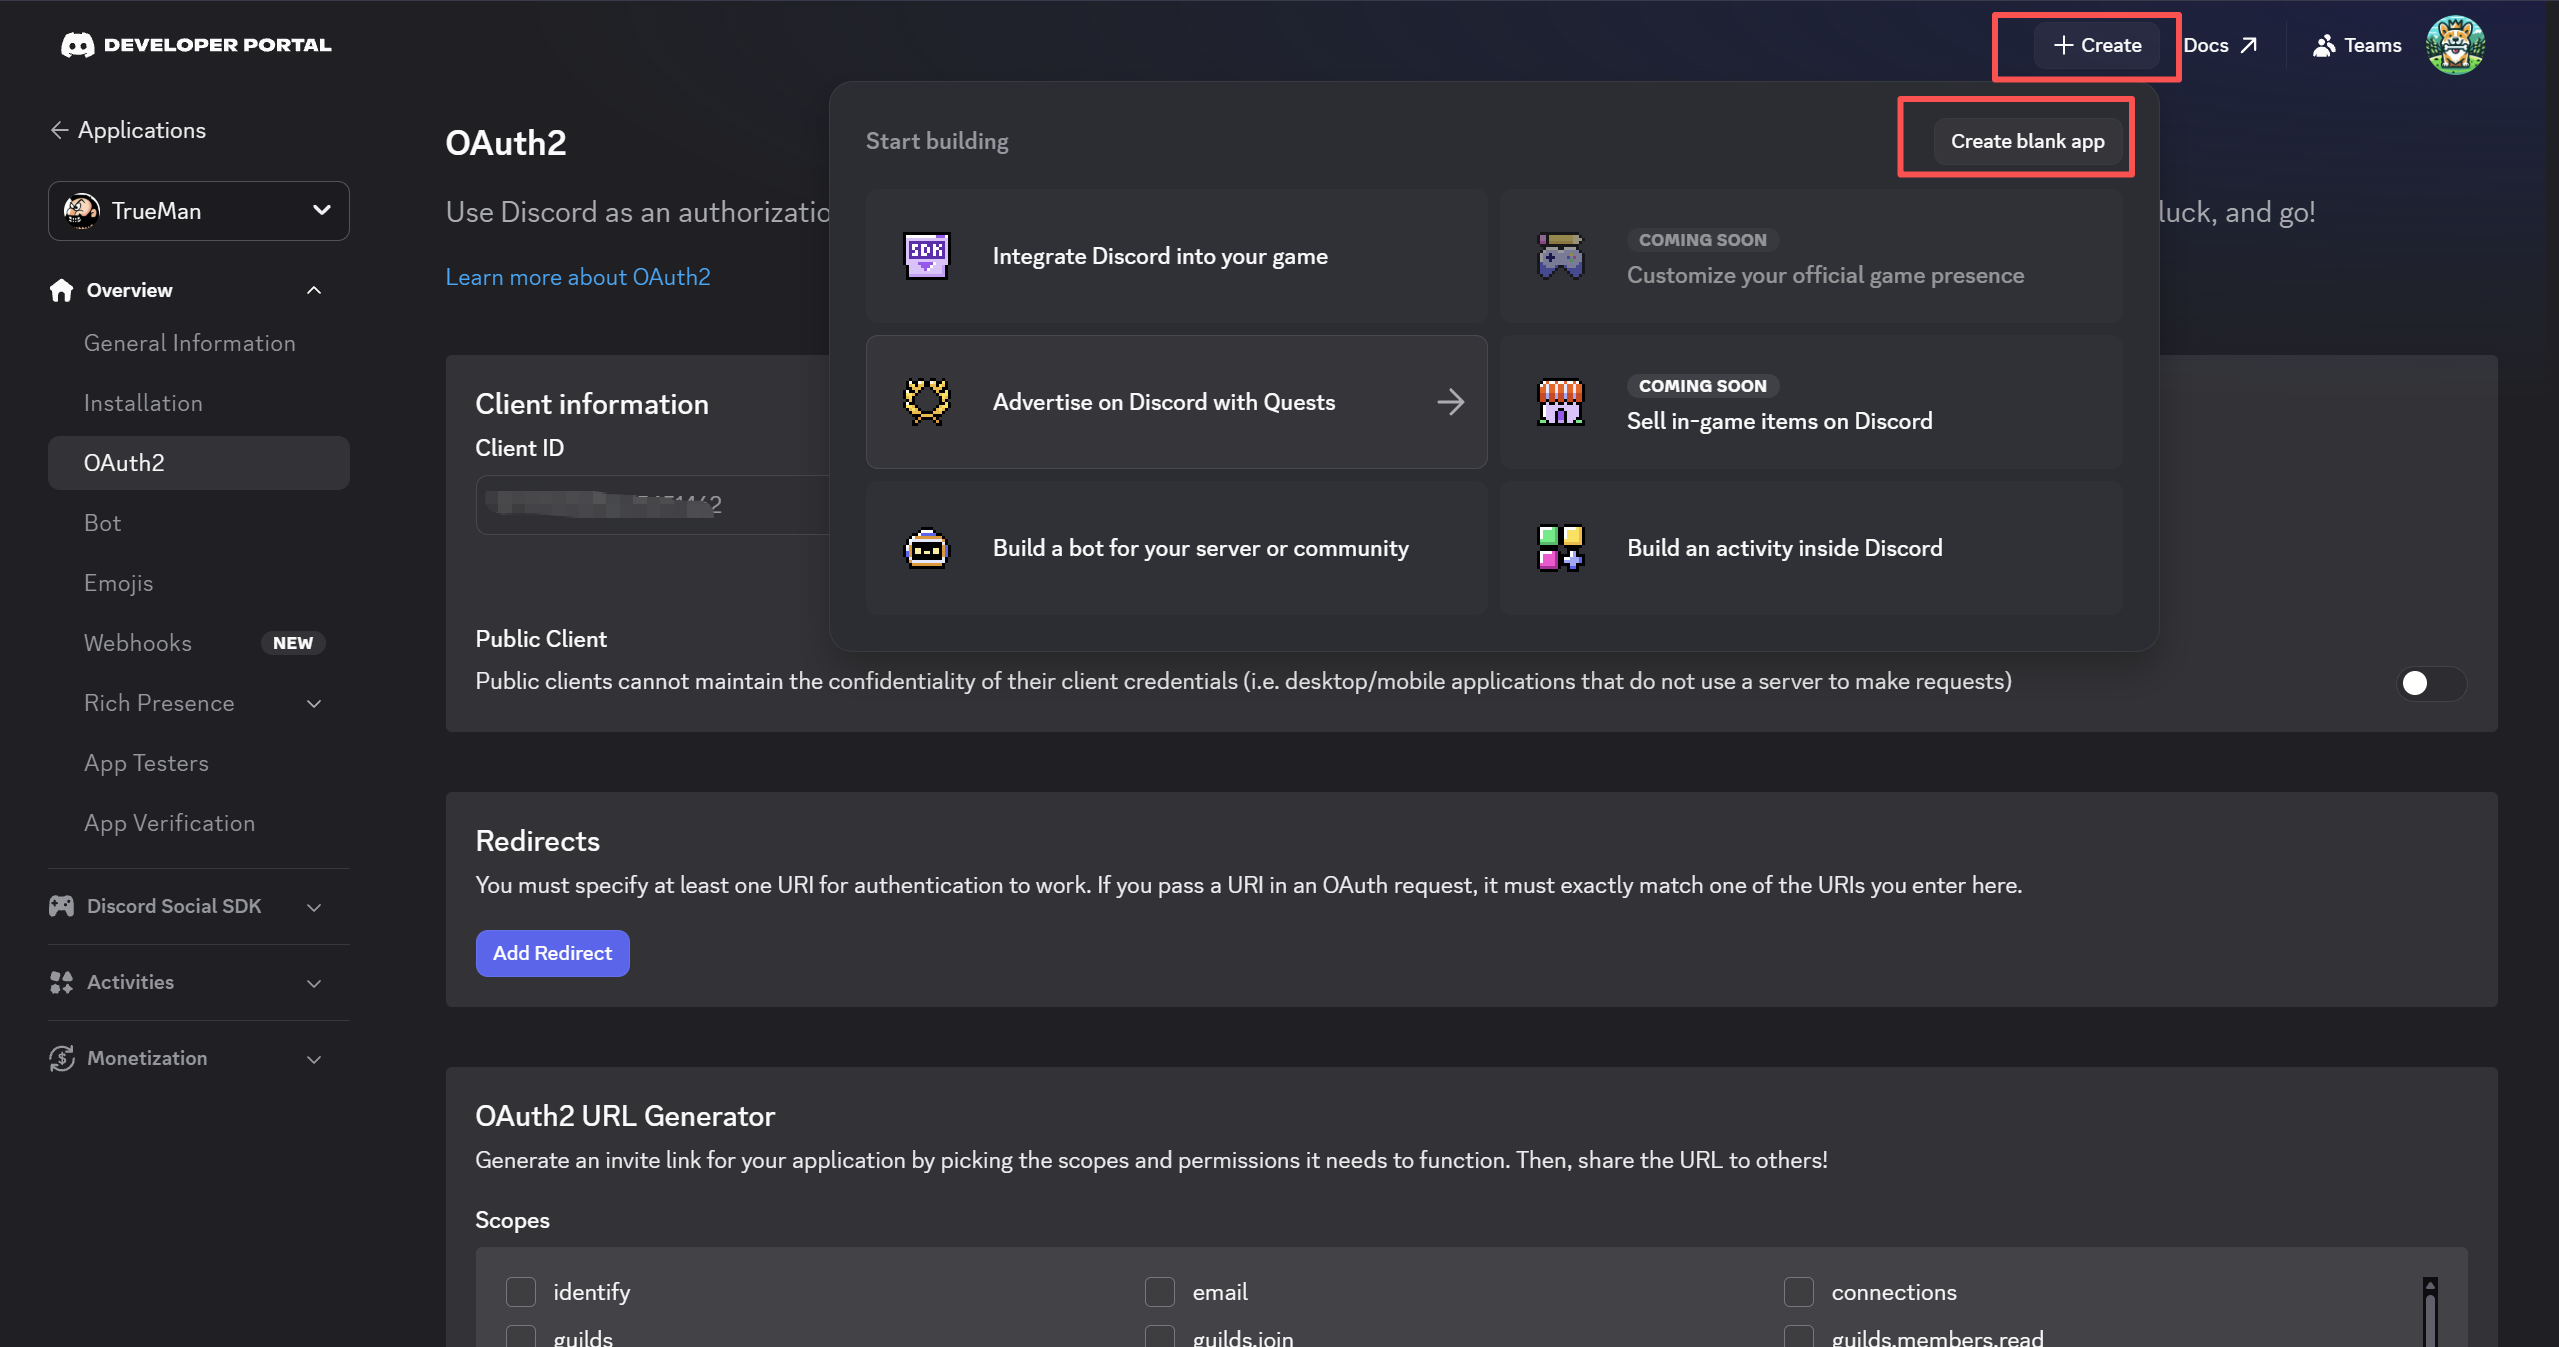
Task: Open the Bot settings page
Action: [102, 523]
